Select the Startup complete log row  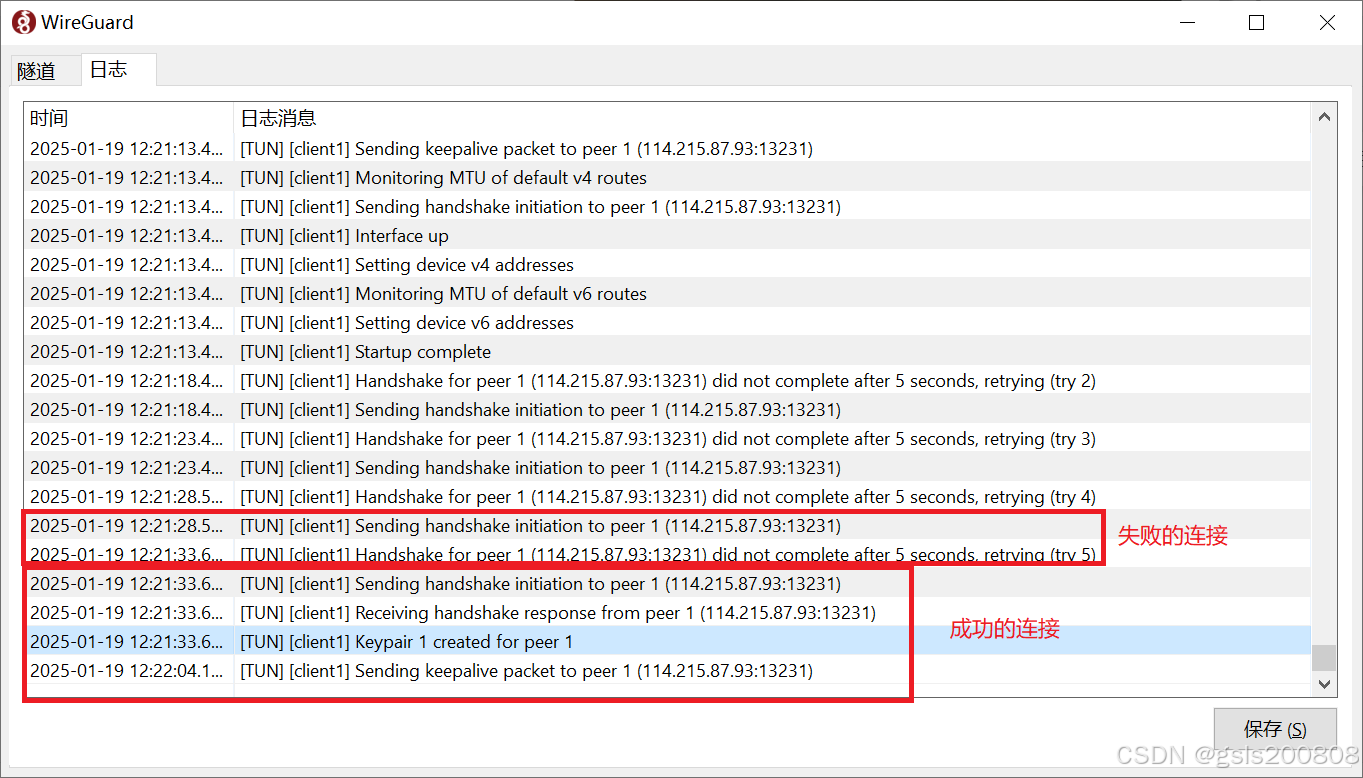(667, 352)
